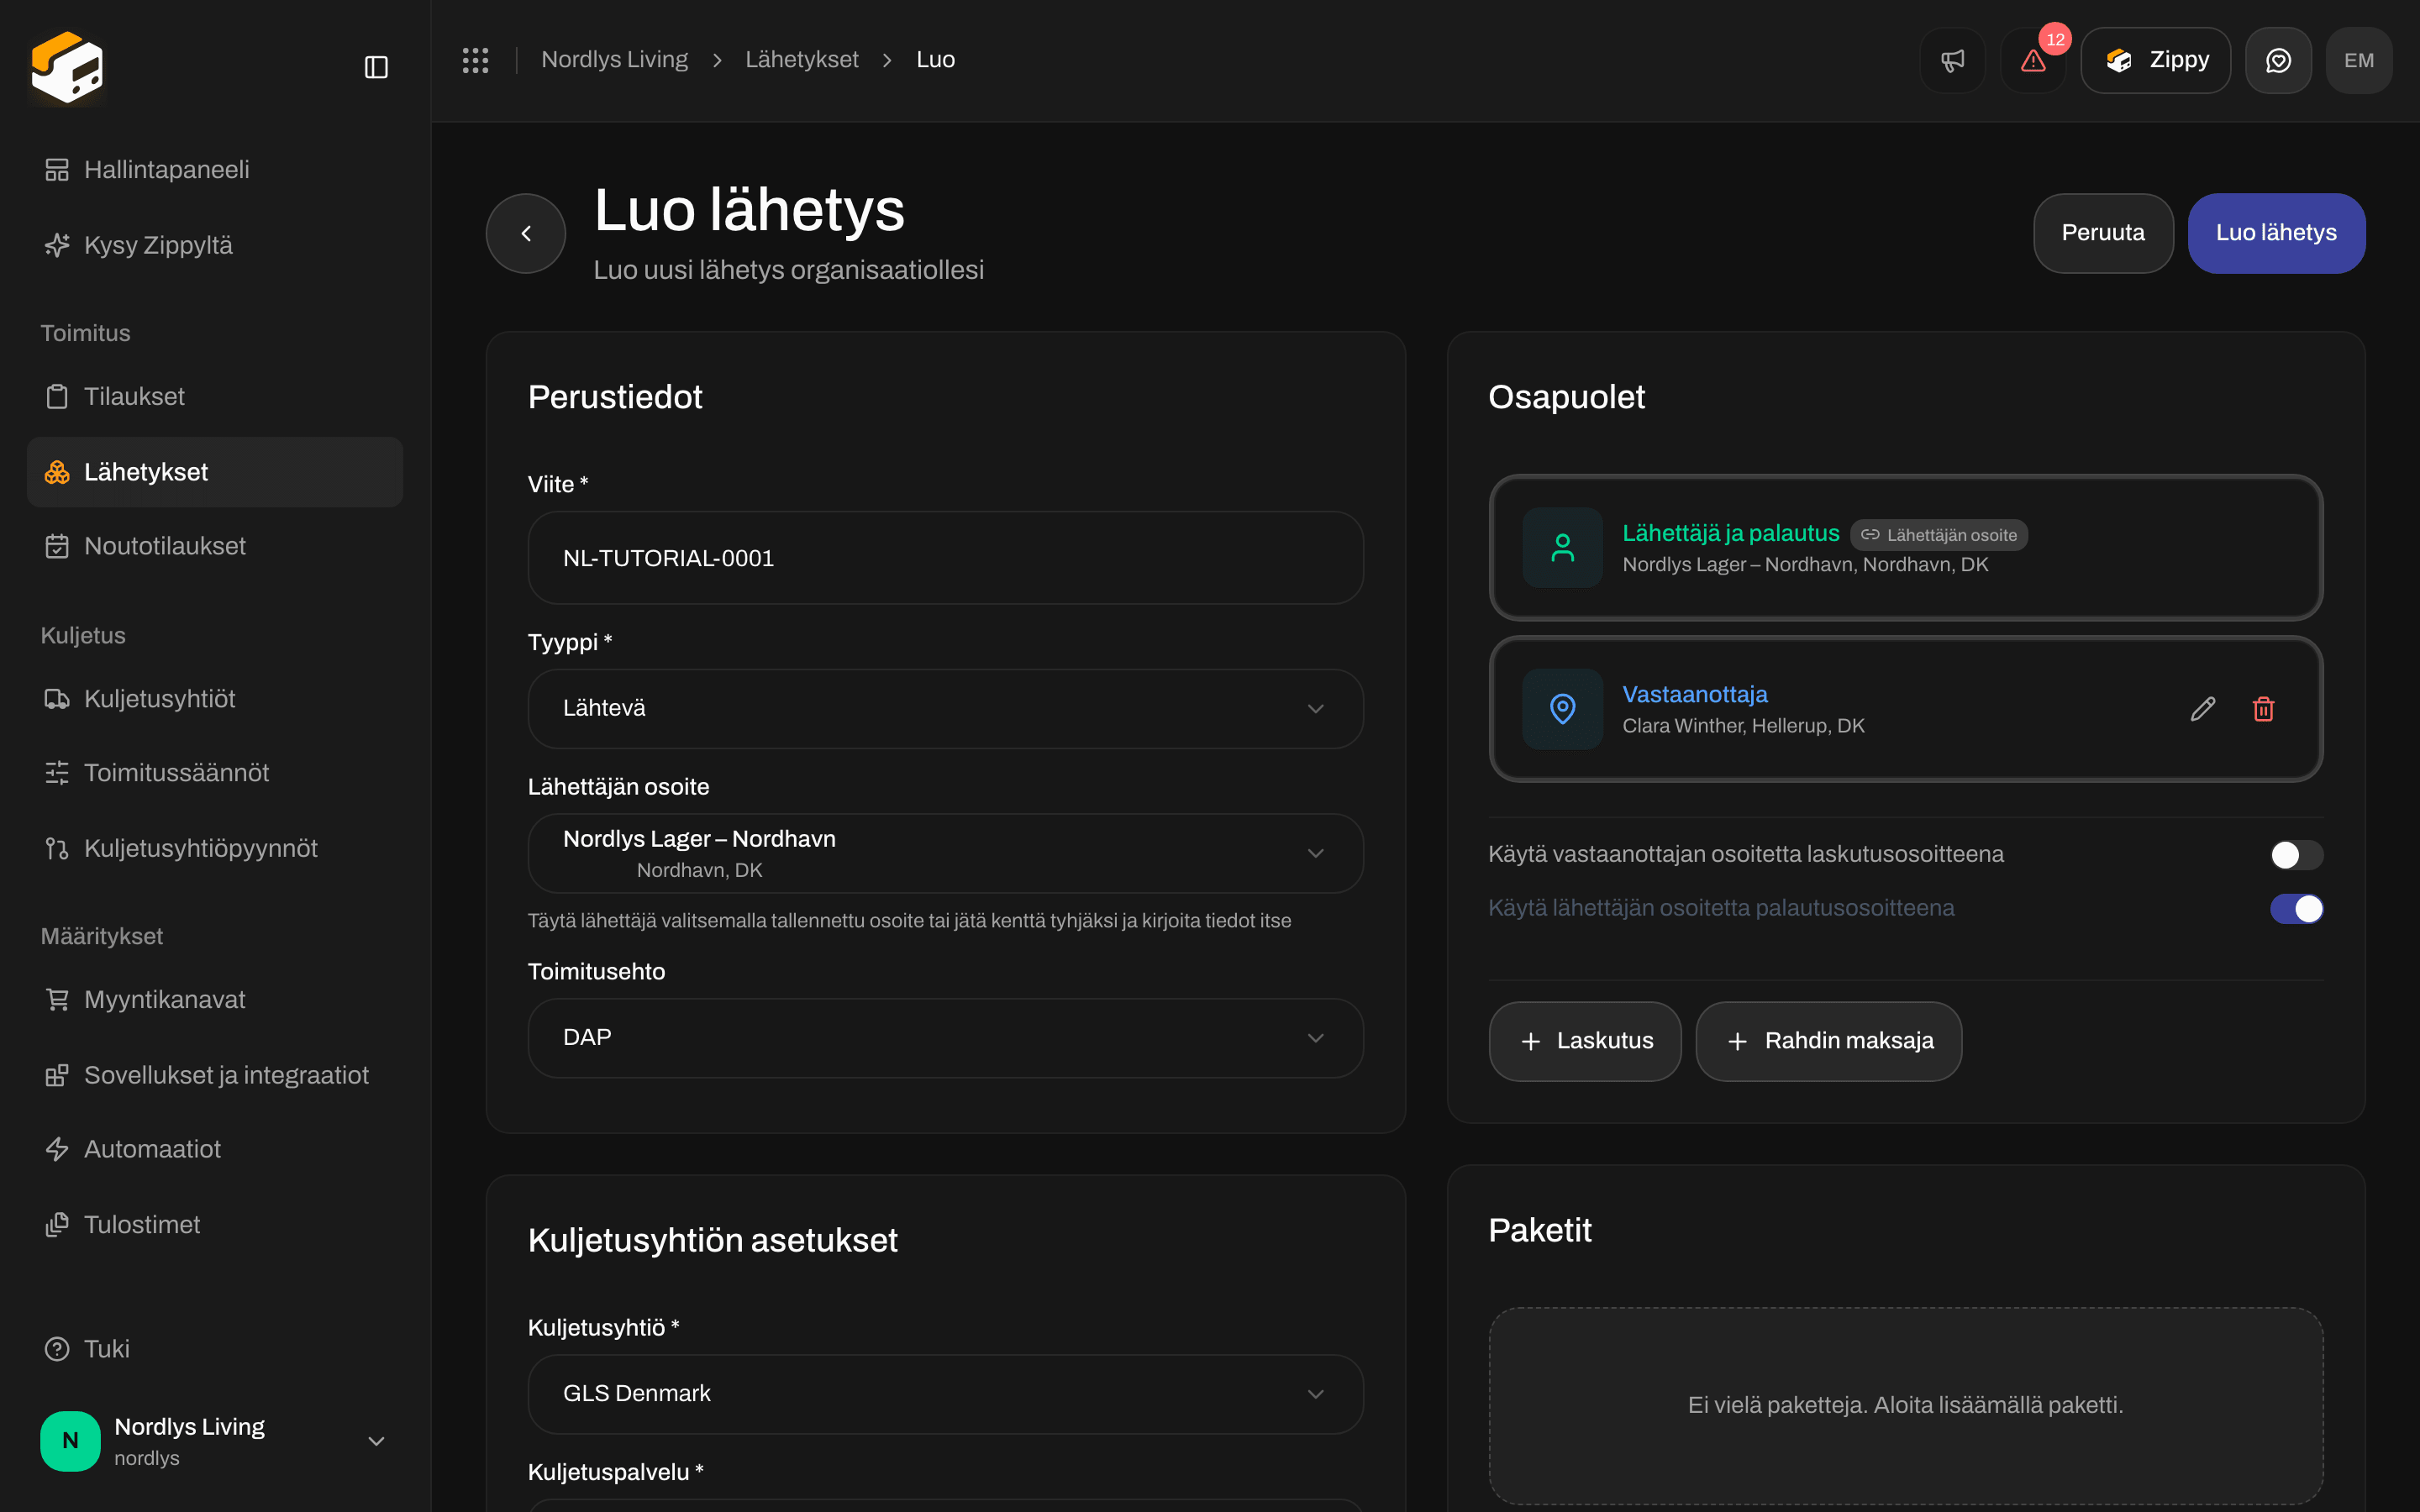This screenshot has height=1512, width=2420.
Task: Open the Lähettäjän osoite dropdown
Action: pyautogui.click(x=945, y=853)
